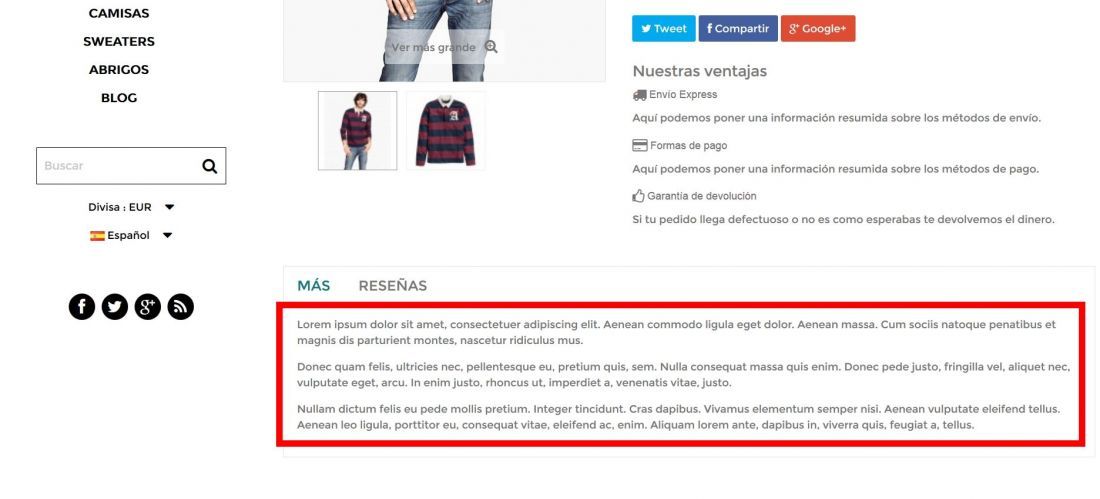Click the Formas de pago card icon
Screen dimensions: 1100x499
[x=640, y=145]
